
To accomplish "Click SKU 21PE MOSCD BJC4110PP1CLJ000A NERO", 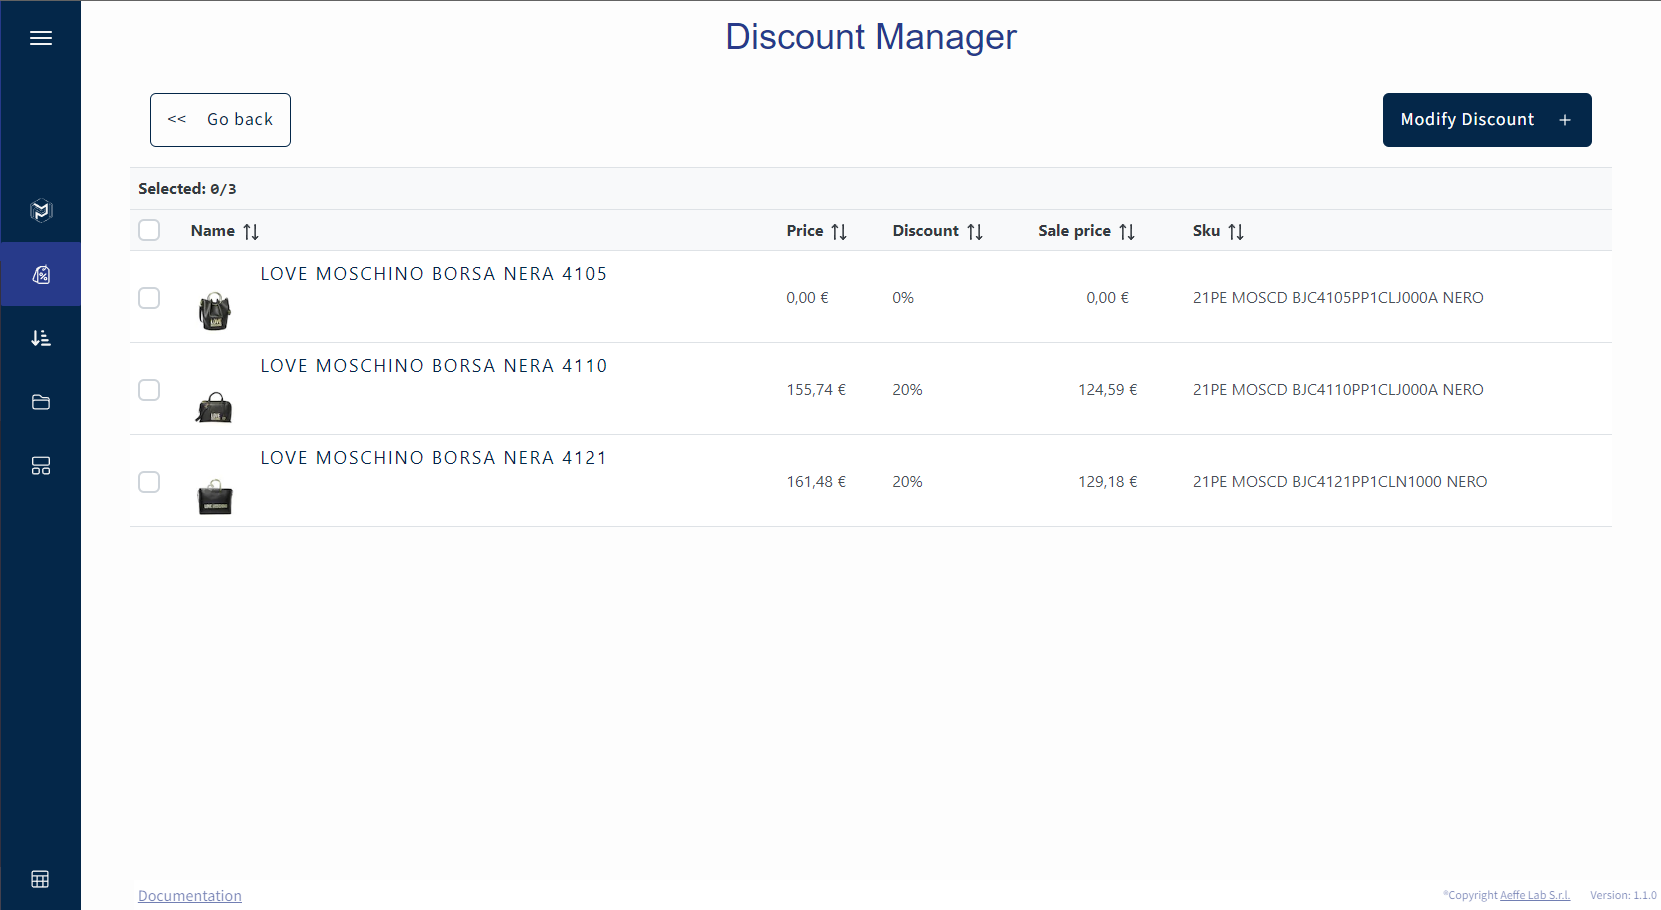I will click(1338, 390).
